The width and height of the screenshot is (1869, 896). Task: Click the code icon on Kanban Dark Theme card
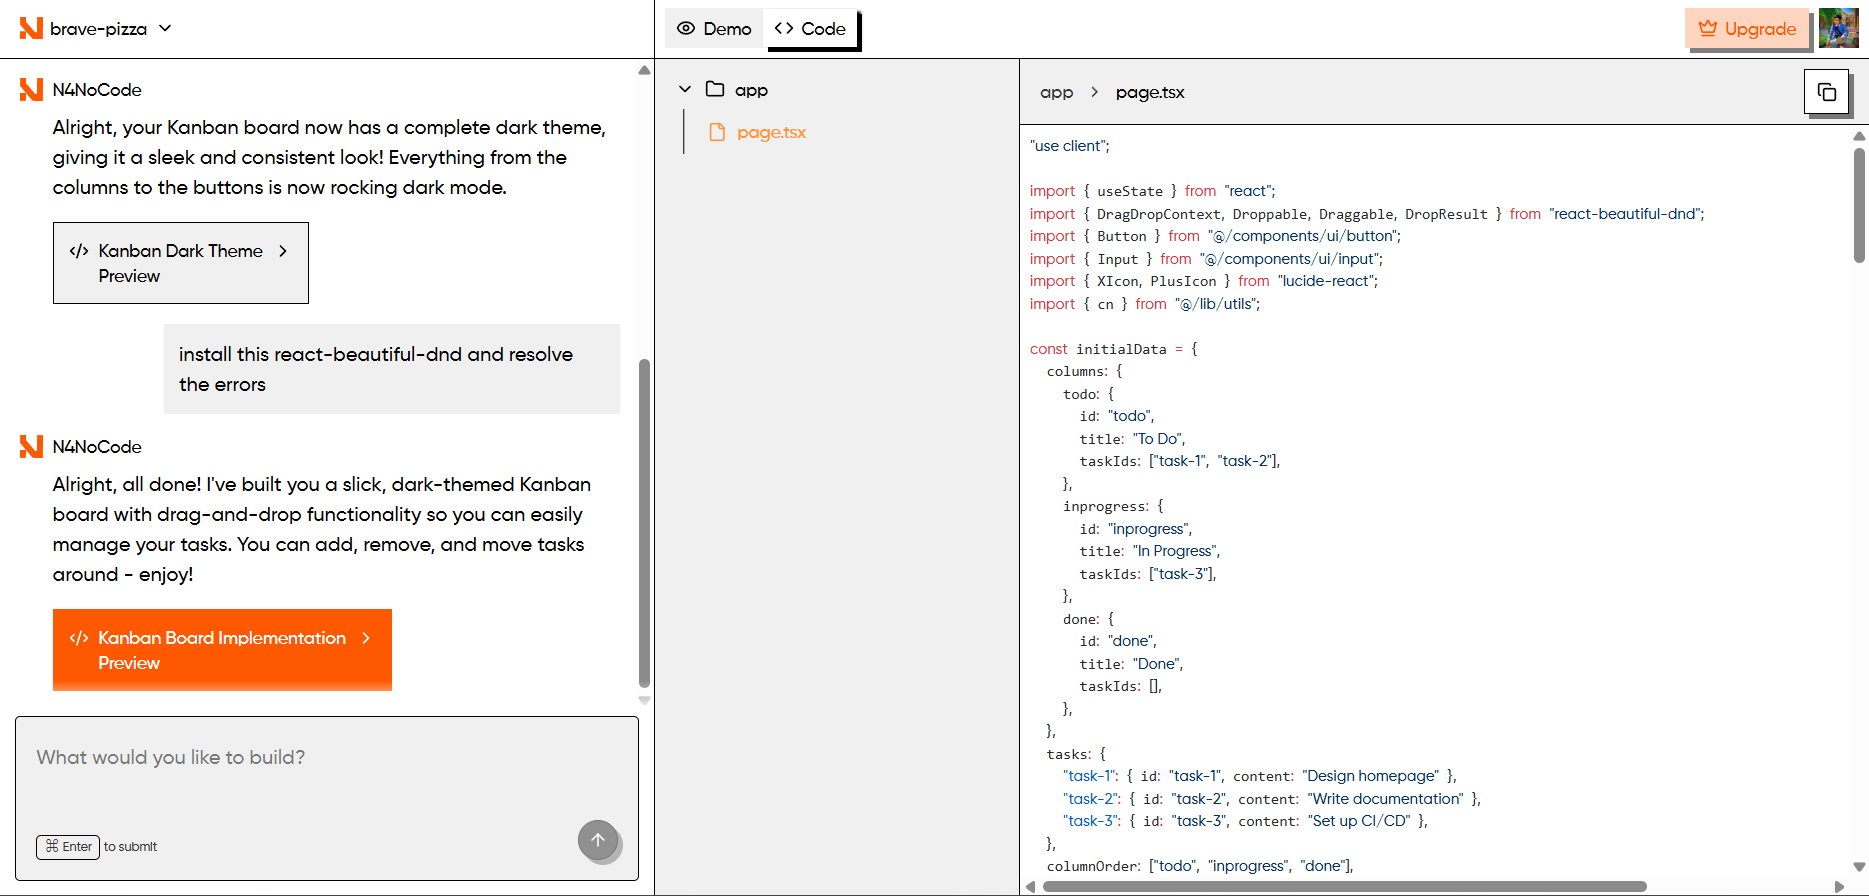pos(79,251)
